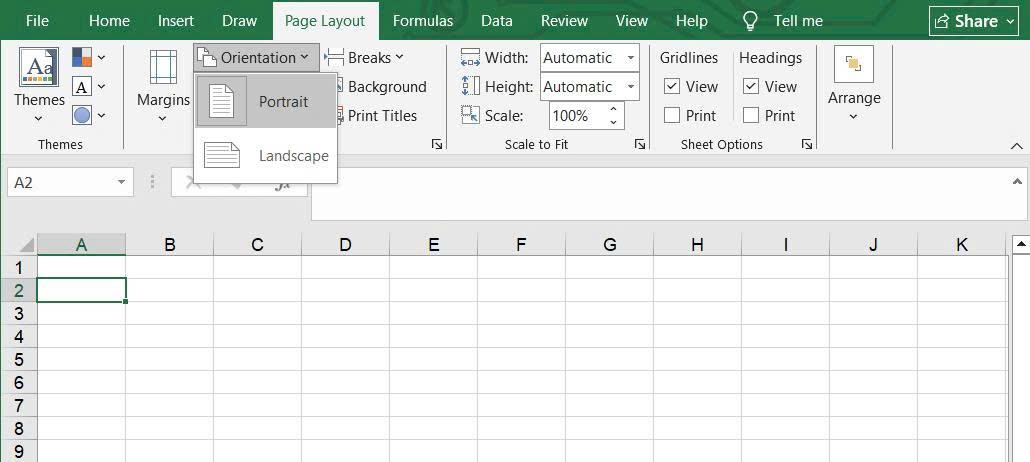Expand the formula bar chevron

click(1018, 181)
